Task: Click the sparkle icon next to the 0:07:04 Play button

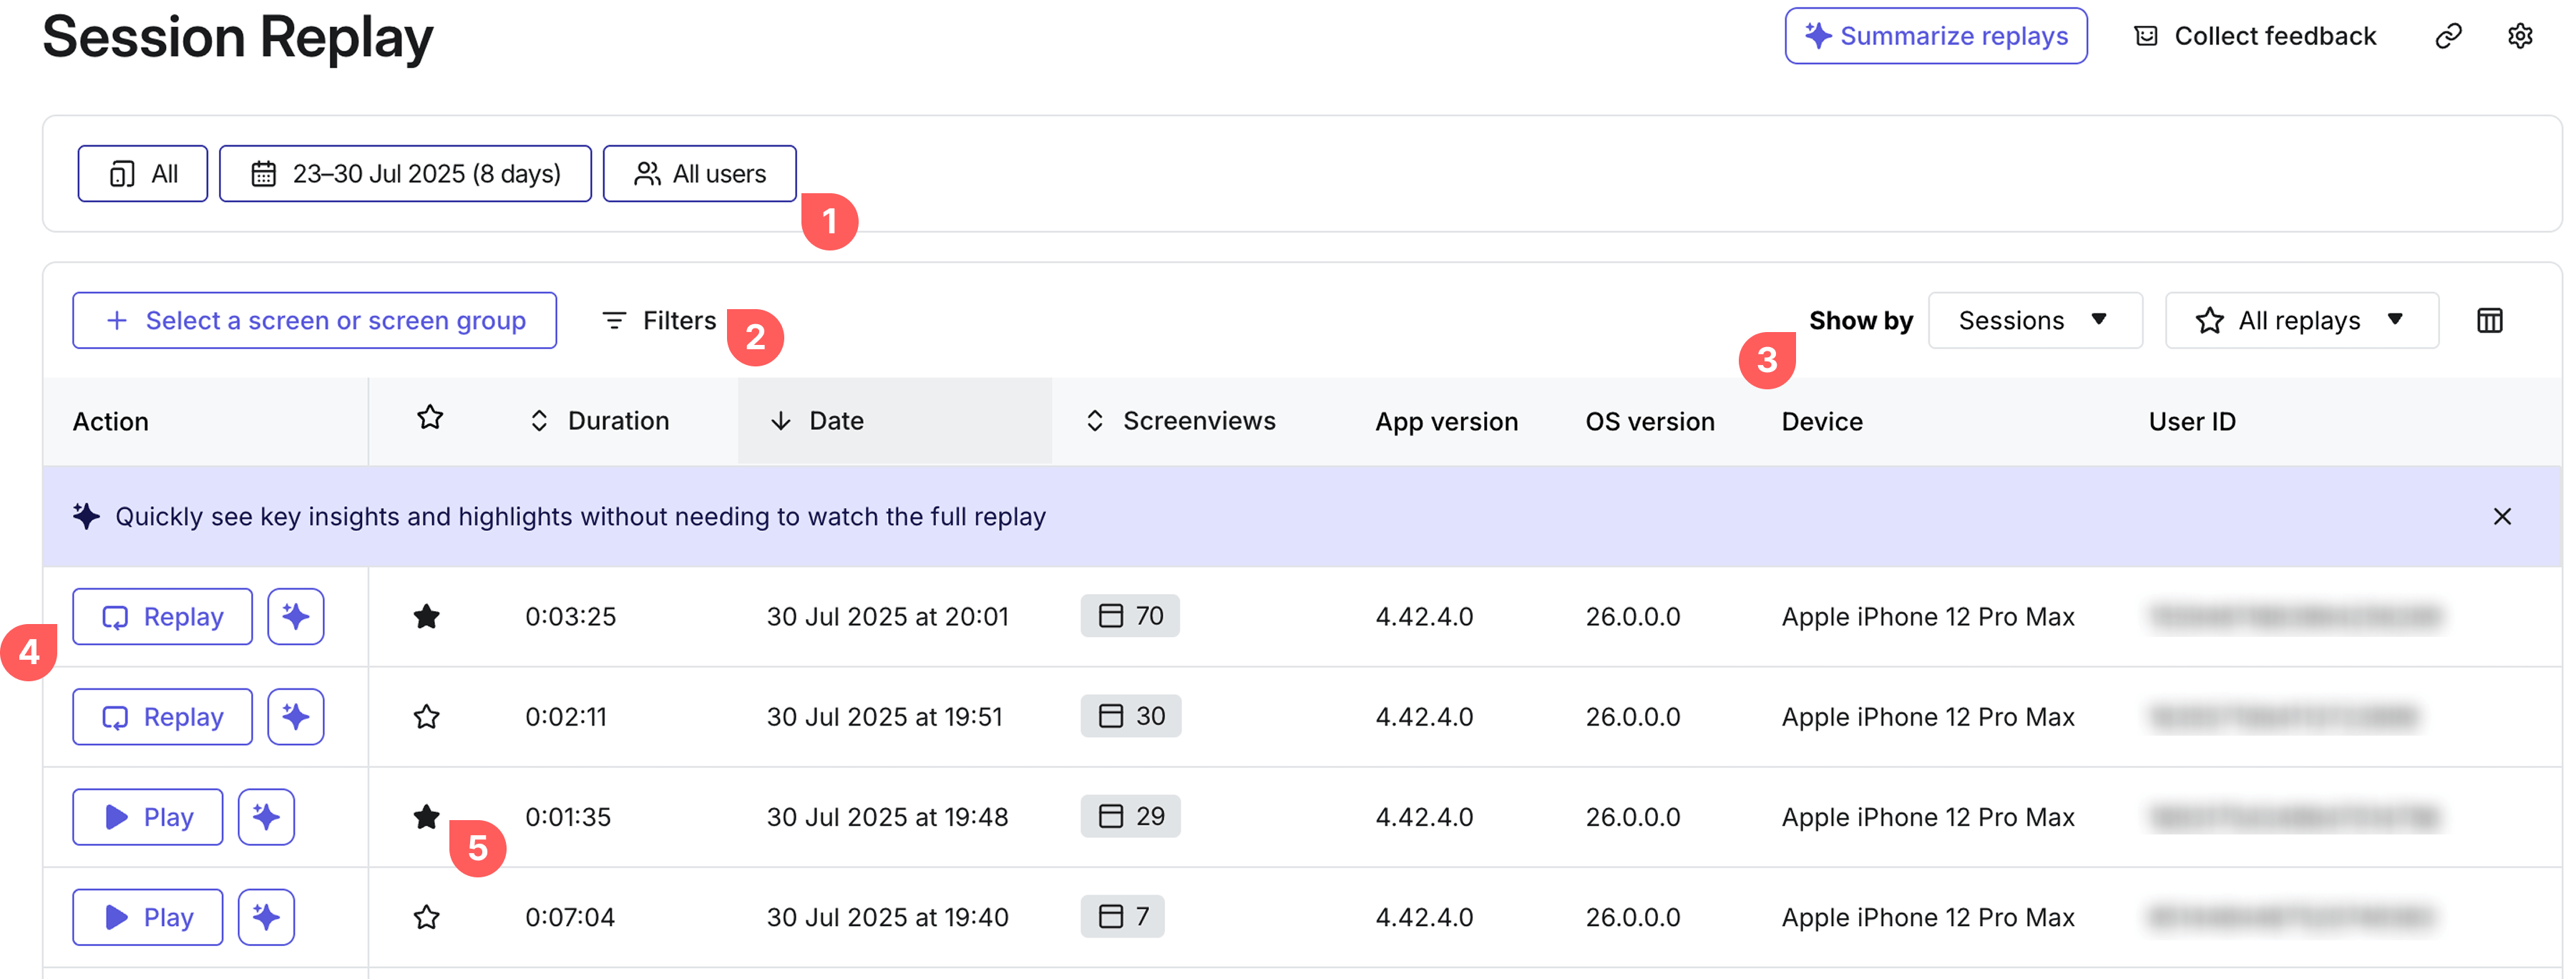Action: coord(265,916)
